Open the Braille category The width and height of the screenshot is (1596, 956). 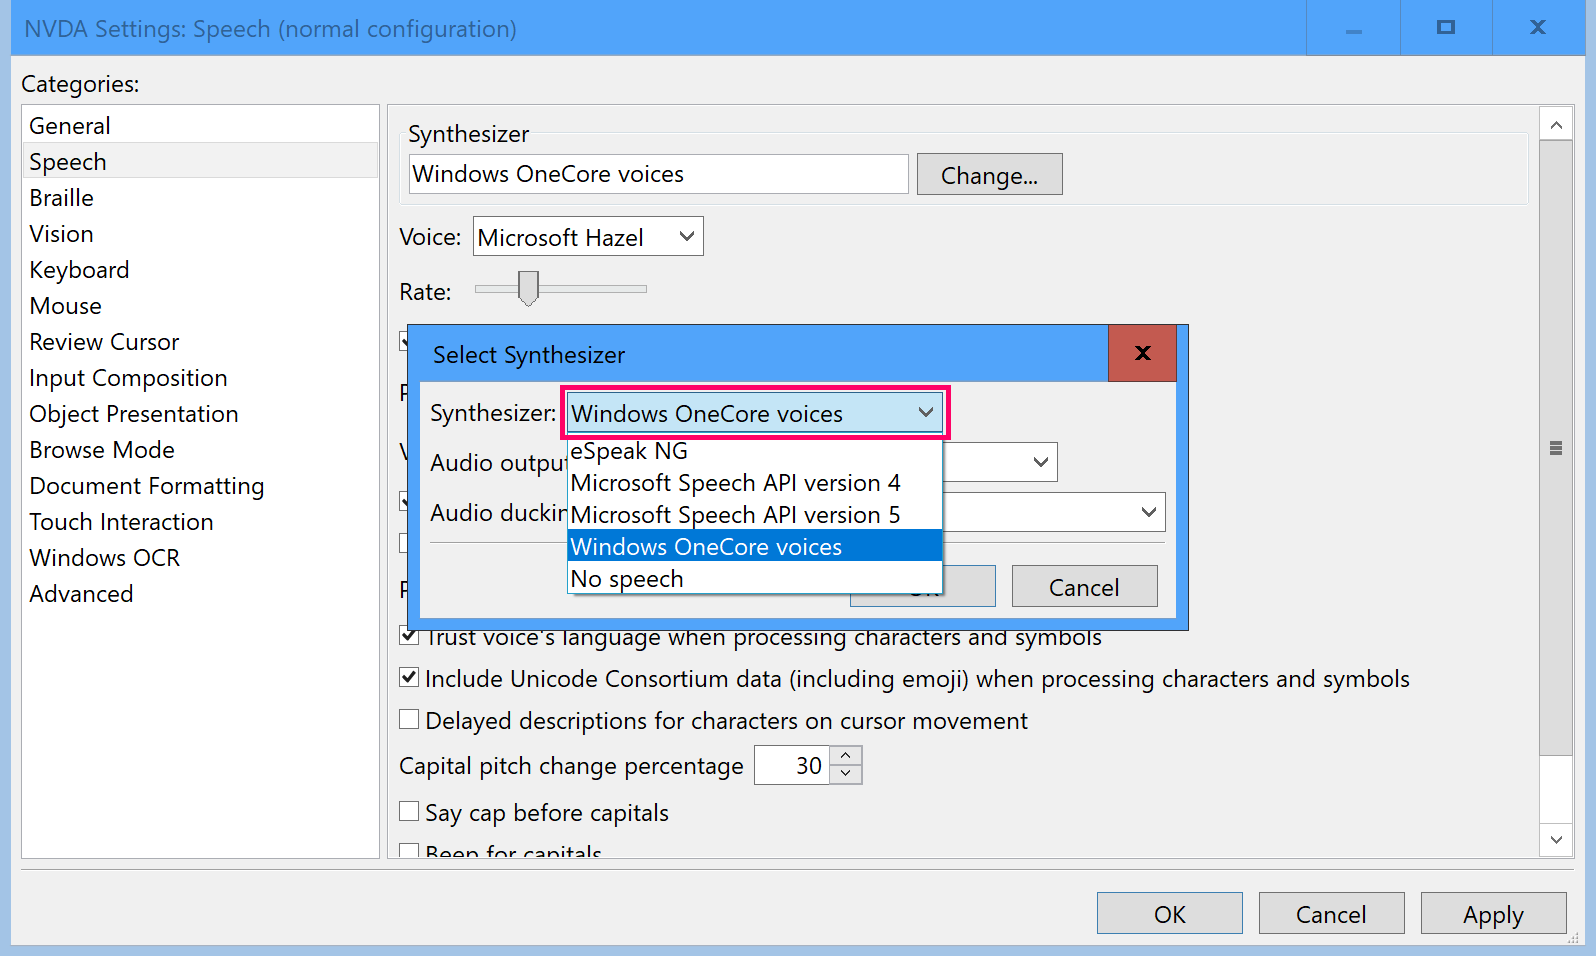200,197
